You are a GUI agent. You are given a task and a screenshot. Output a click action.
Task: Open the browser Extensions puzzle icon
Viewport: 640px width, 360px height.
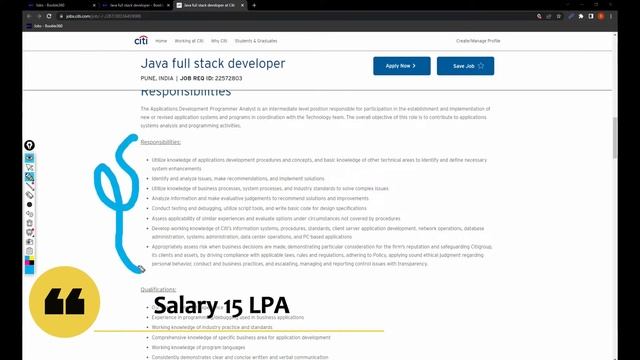pyautogui.click(x=581, y=16)
